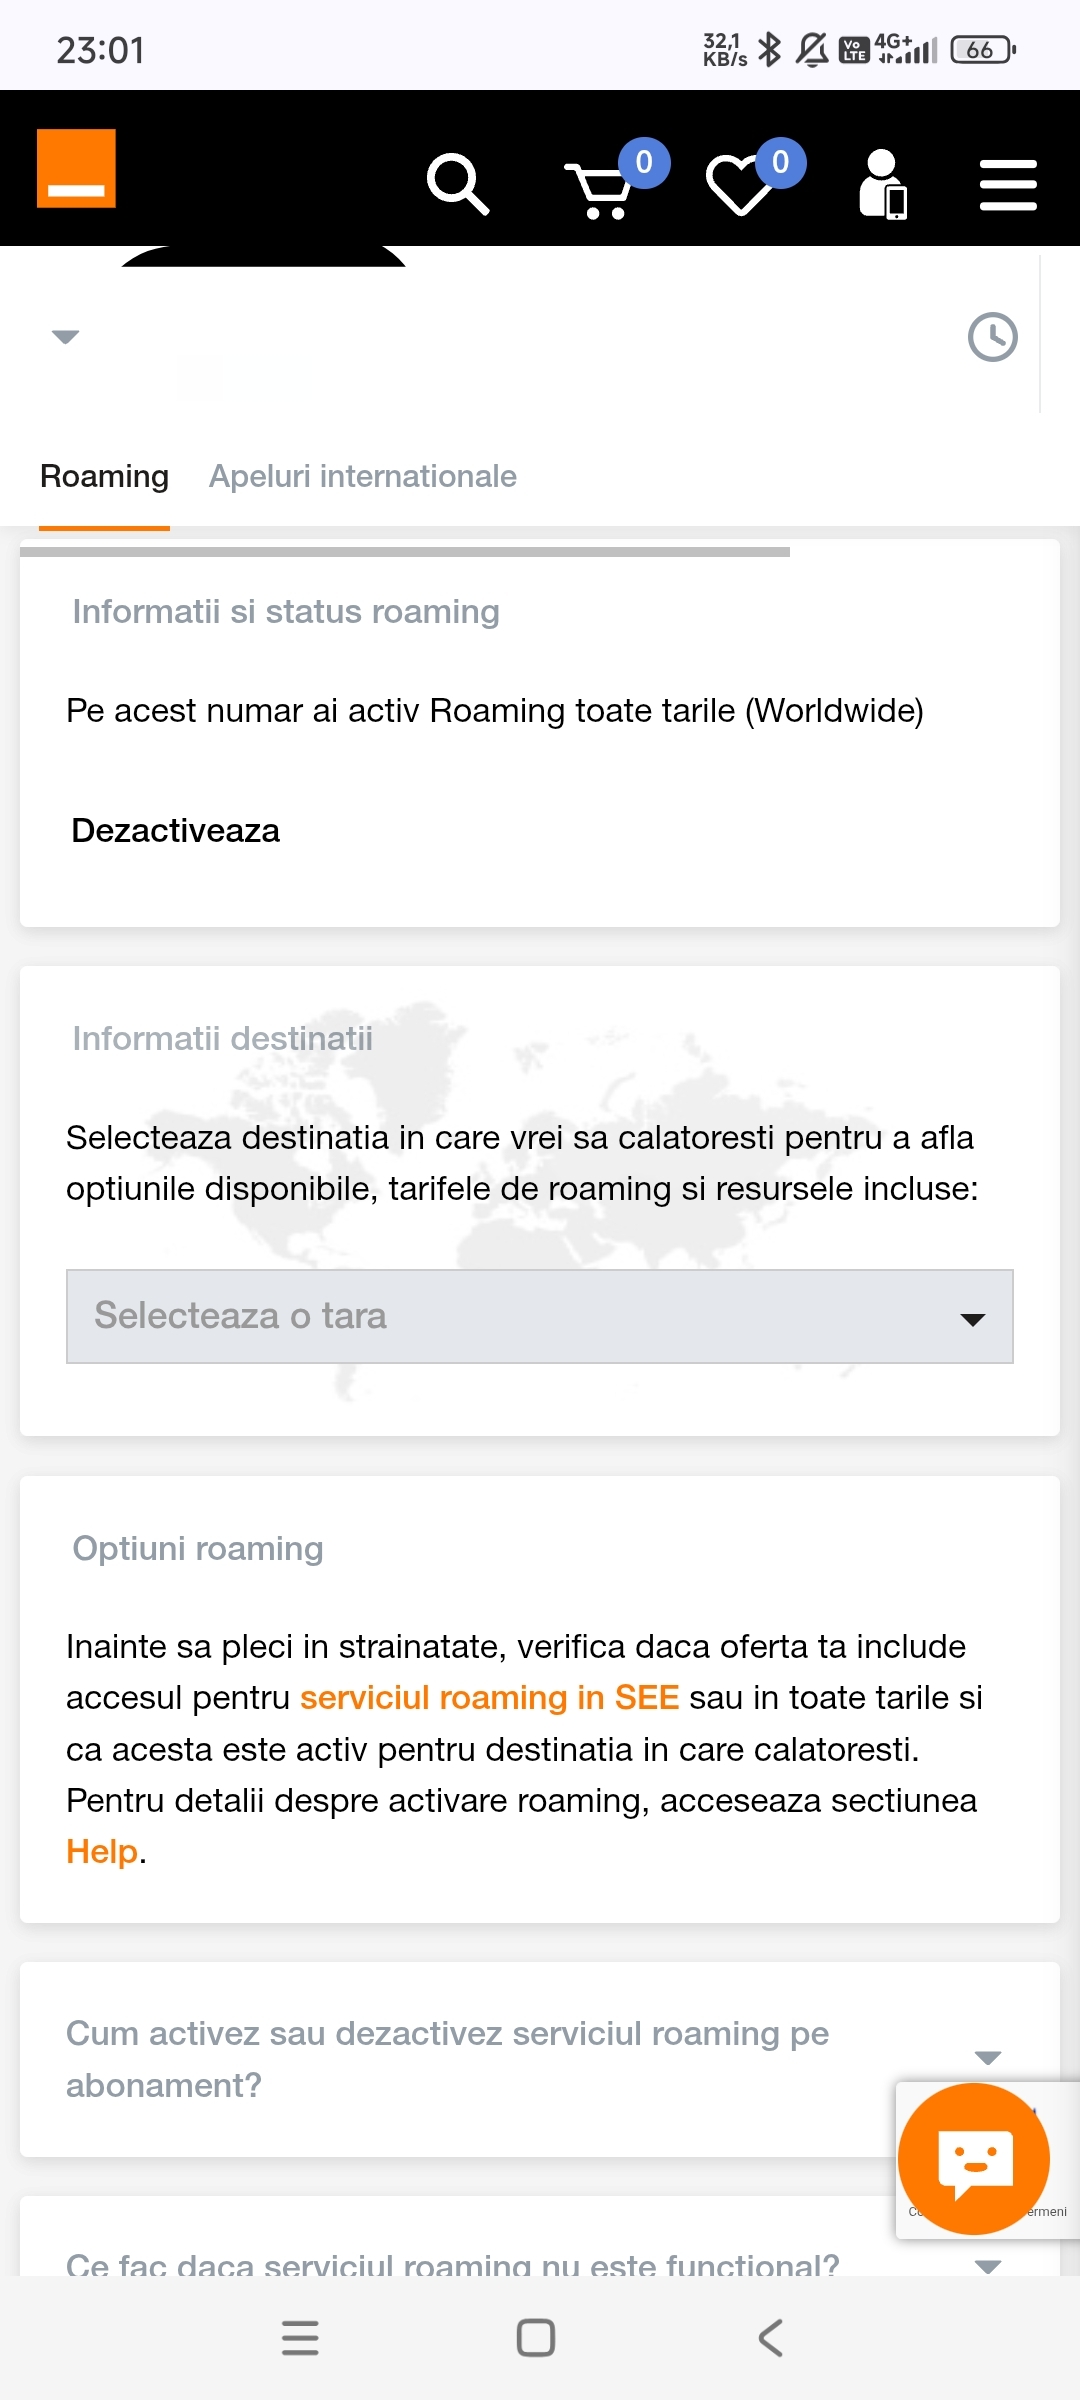Image resolution: width=1080 pixels, height=2400 pixels.
Task: Select the Roaming tab
Action: click(104, 477)
